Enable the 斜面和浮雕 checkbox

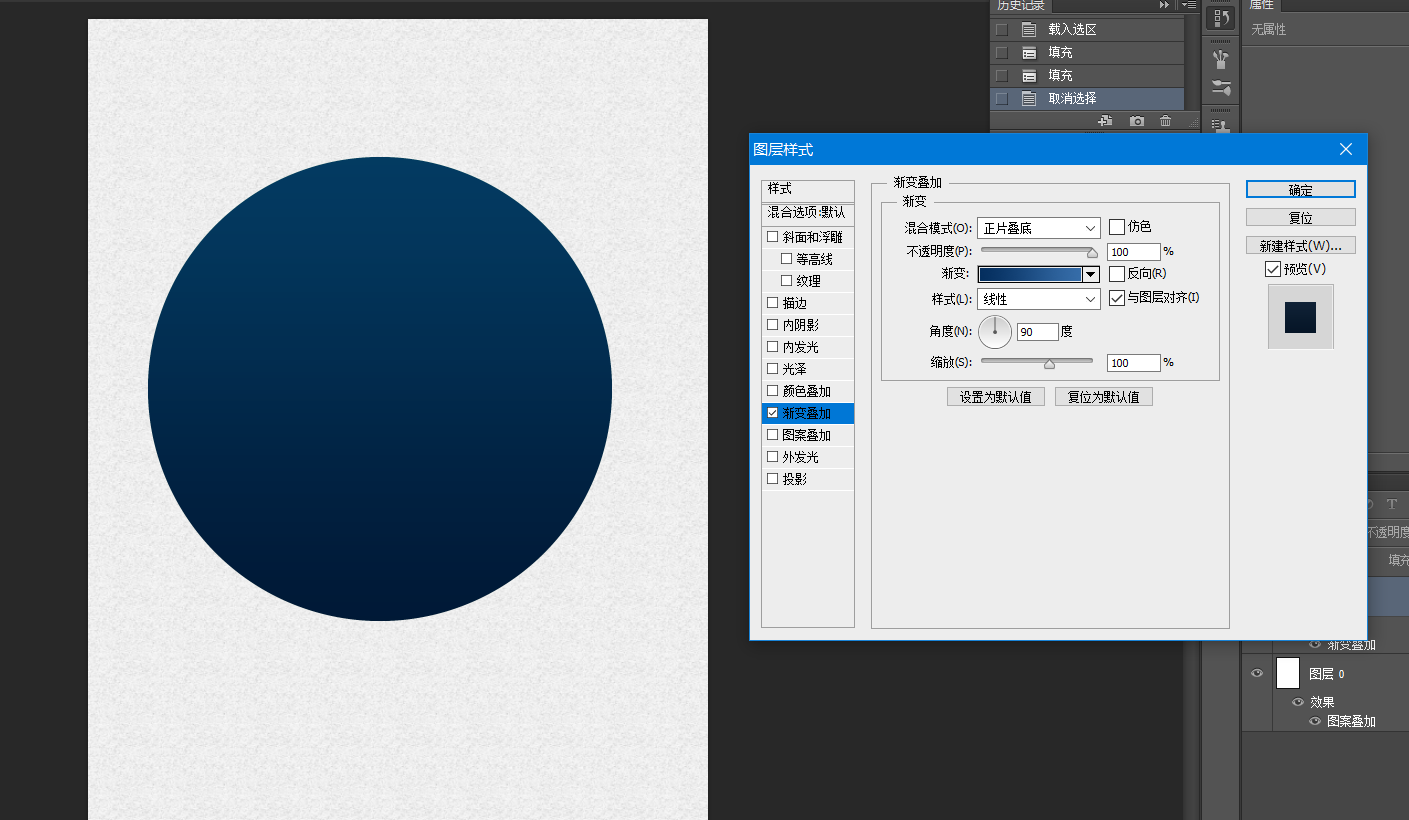click(x=772, y=237)
